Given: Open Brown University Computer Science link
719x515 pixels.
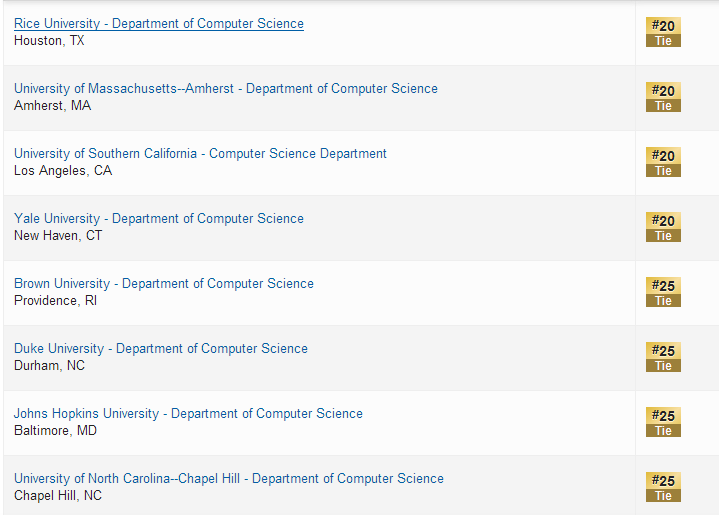Looking at the screenshot, I should pos(164,284).
